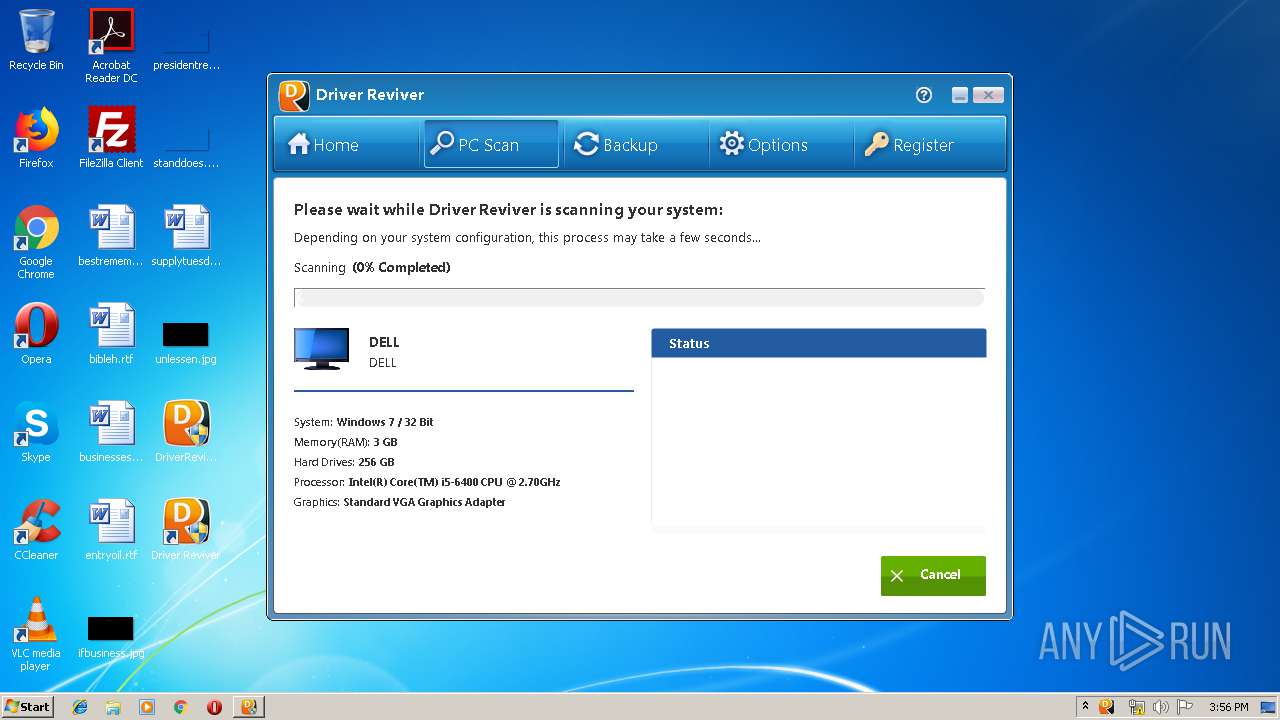Select the supplytuesd document icon
This screenshot has height=720, width=1280.
186,236
